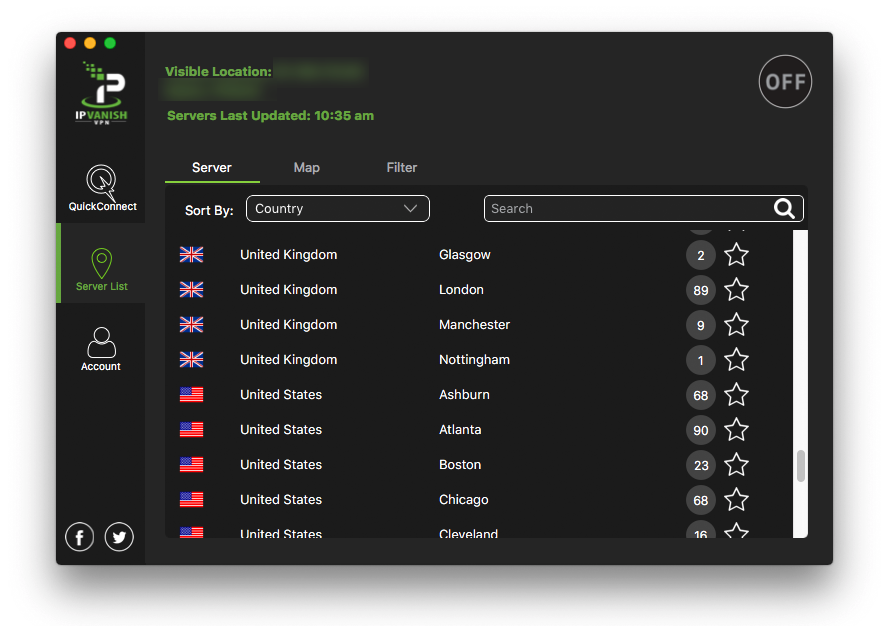Show the 89 London servers count
889x626 pixels.
701,290
